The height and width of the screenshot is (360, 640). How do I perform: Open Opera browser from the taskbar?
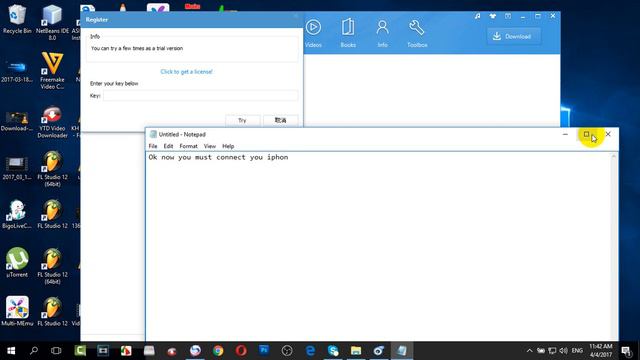tap(241, 351)
